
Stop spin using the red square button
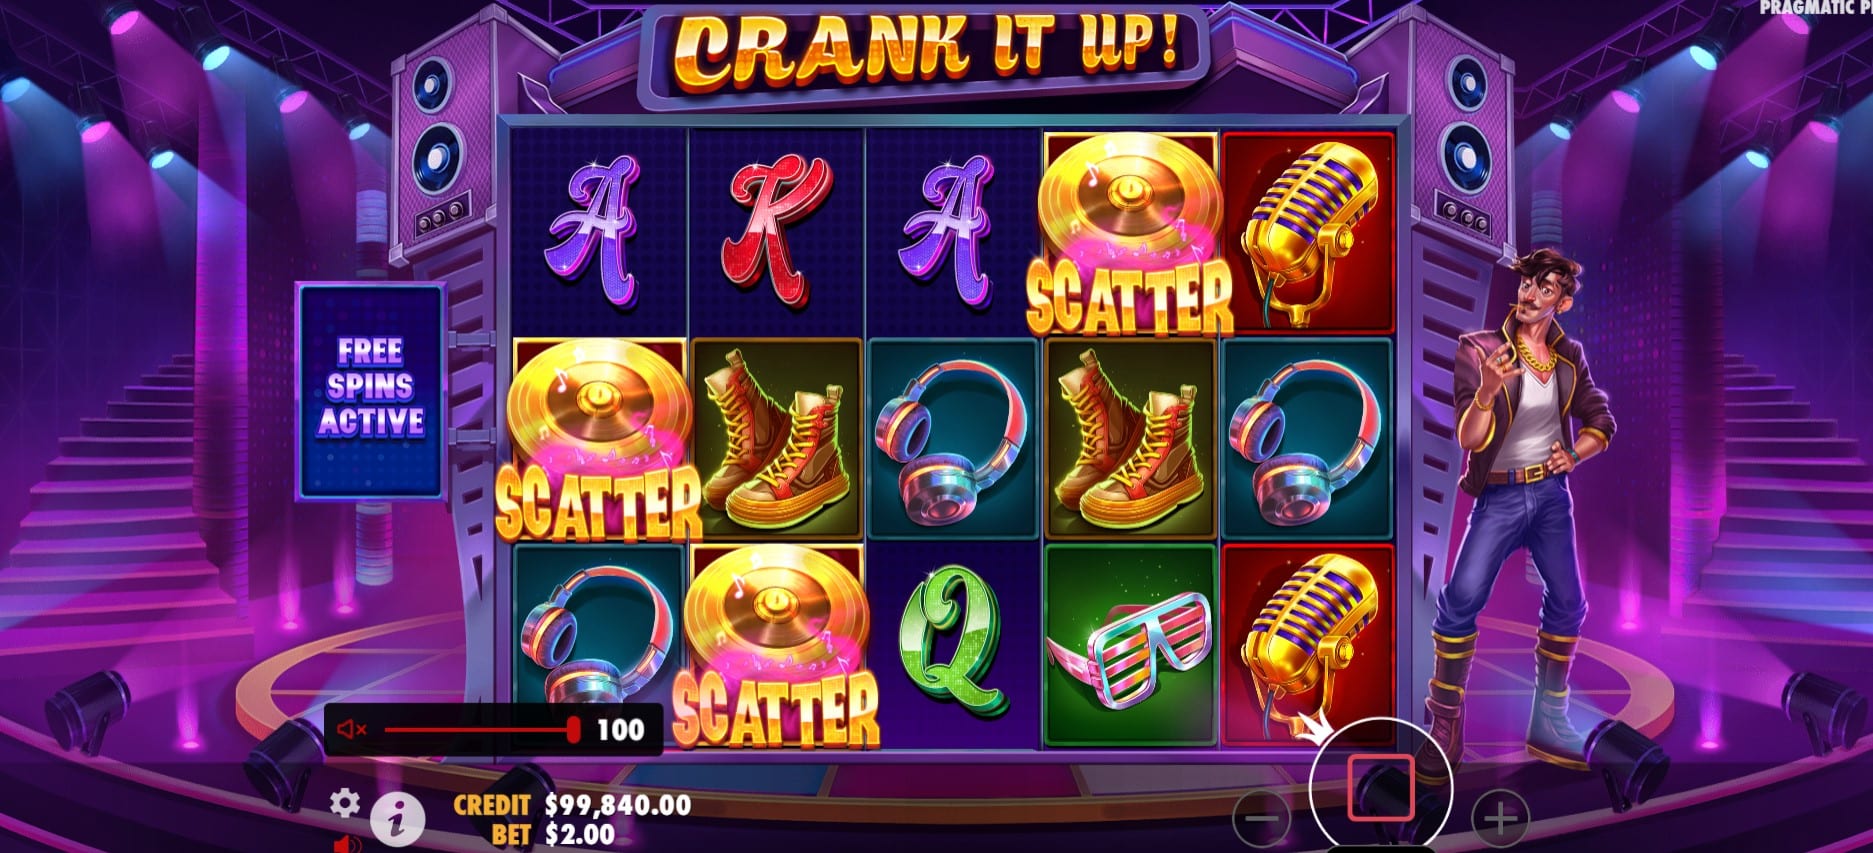(x=1380, y=788)
